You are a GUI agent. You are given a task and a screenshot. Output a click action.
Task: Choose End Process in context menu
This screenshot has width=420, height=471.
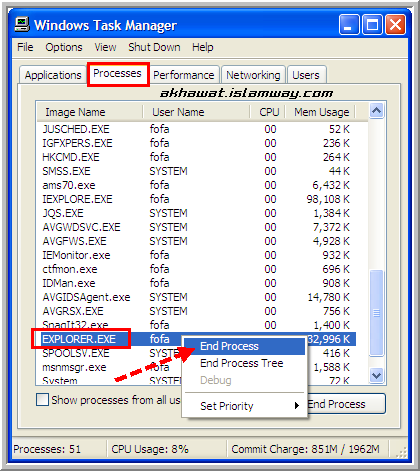pos(244,346)
